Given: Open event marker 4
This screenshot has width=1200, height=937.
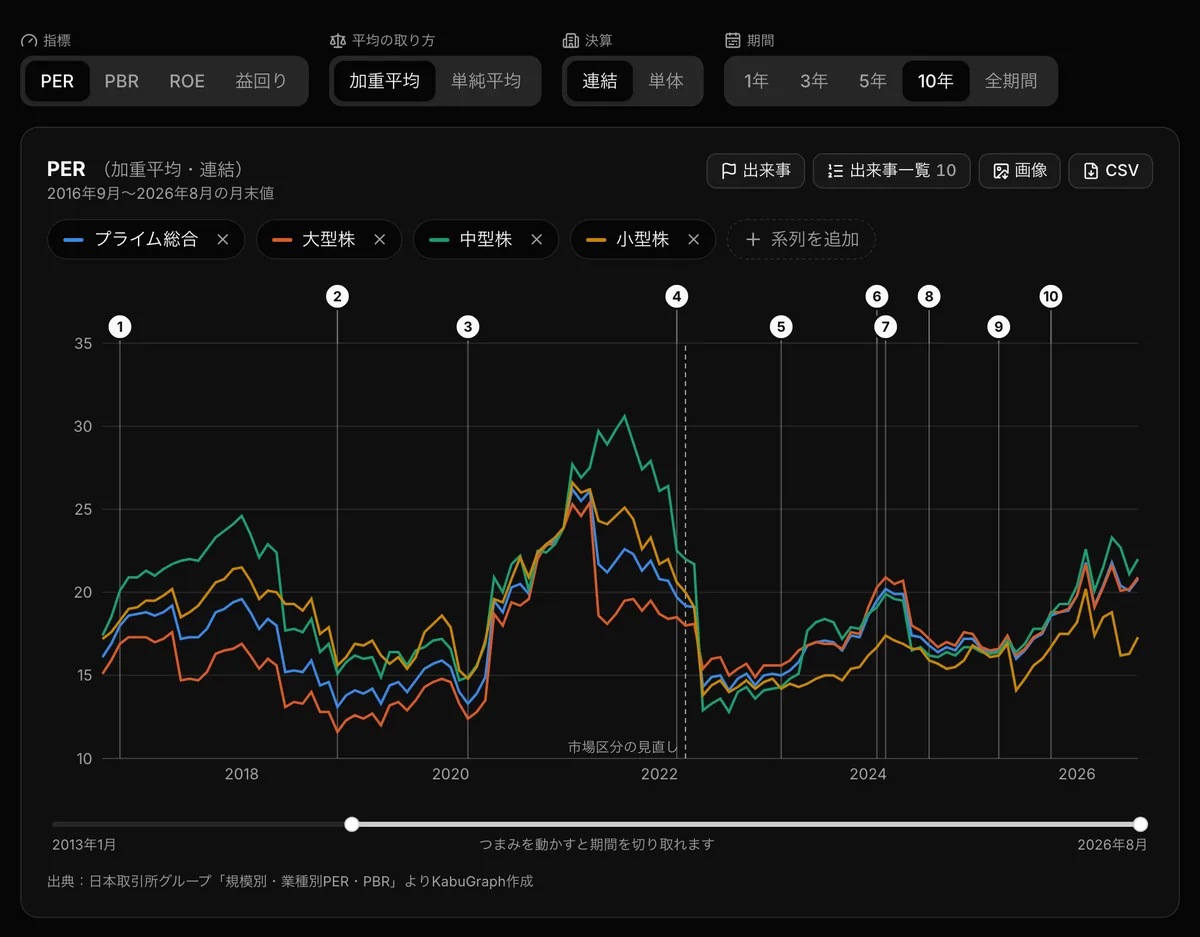Looking at the screenshot, I should [x=677, y=296].
